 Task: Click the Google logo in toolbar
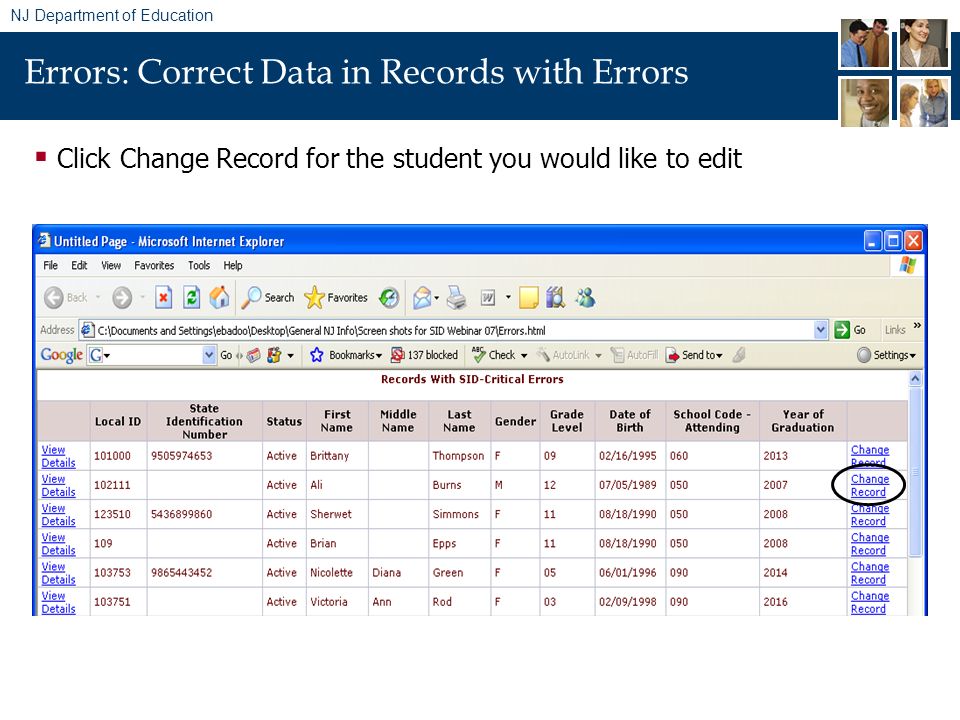(x=61, y=355)
